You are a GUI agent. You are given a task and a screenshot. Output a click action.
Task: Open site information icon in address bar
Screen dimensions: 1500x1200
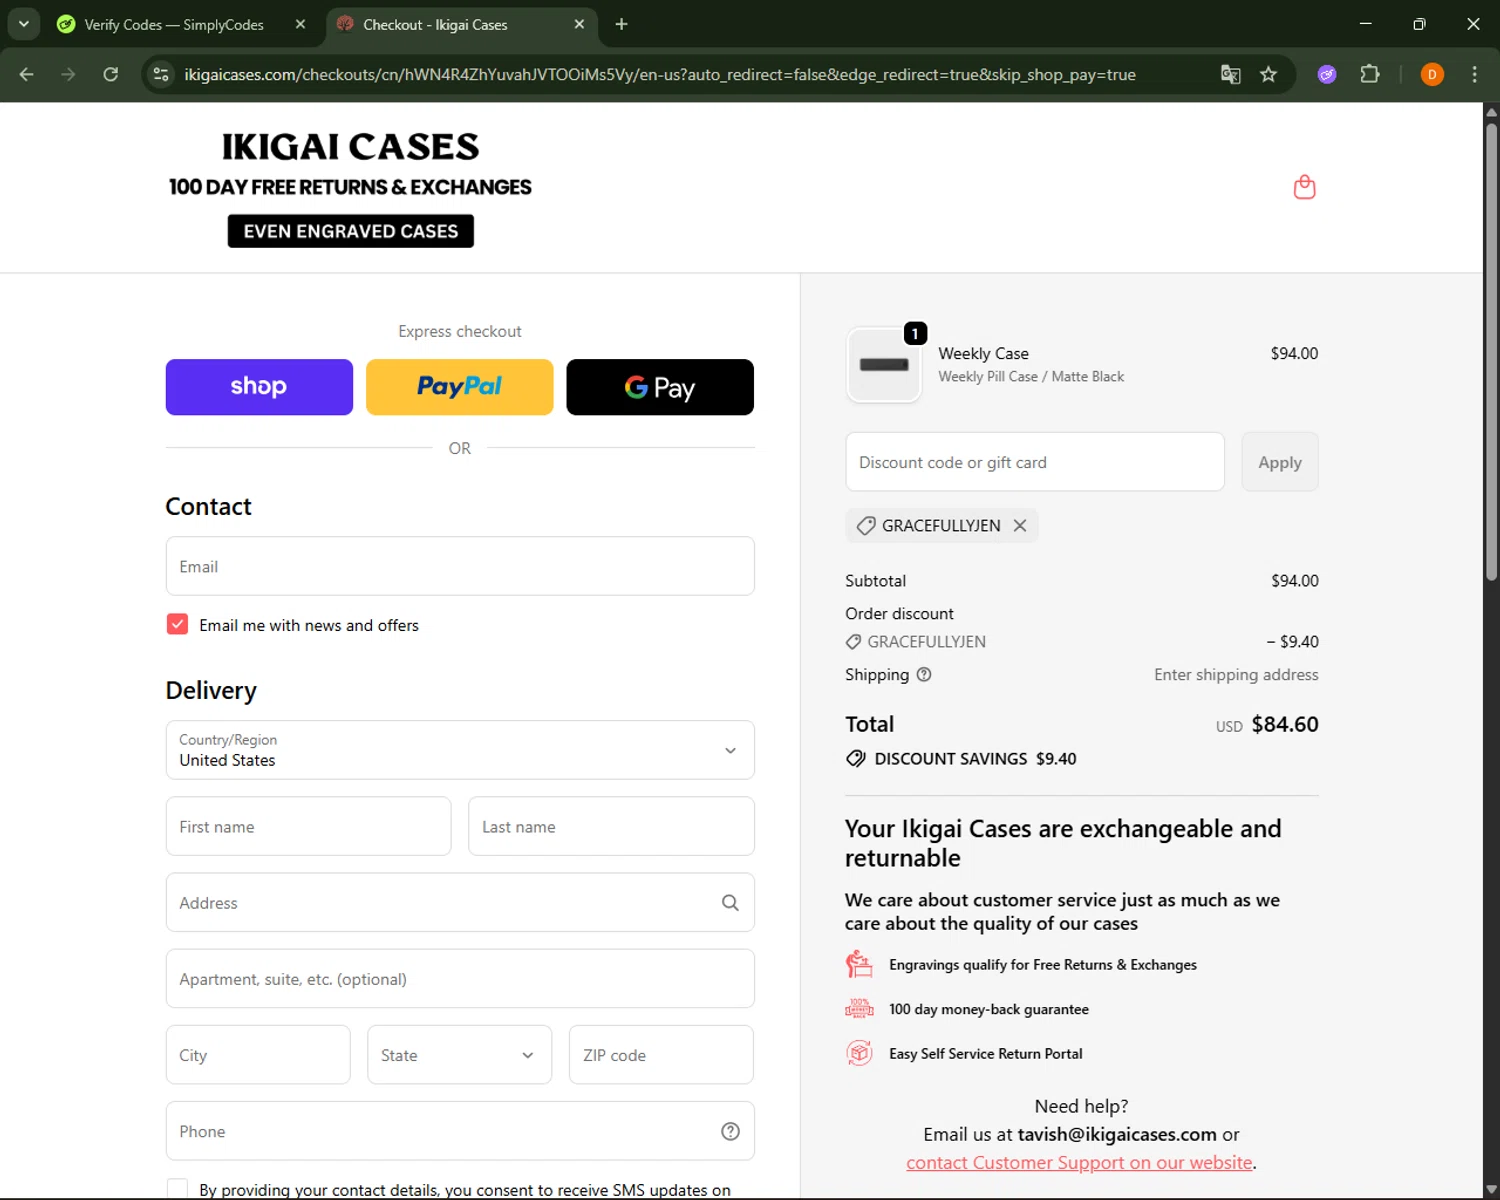pyautogui.click(x=161, y=74)
